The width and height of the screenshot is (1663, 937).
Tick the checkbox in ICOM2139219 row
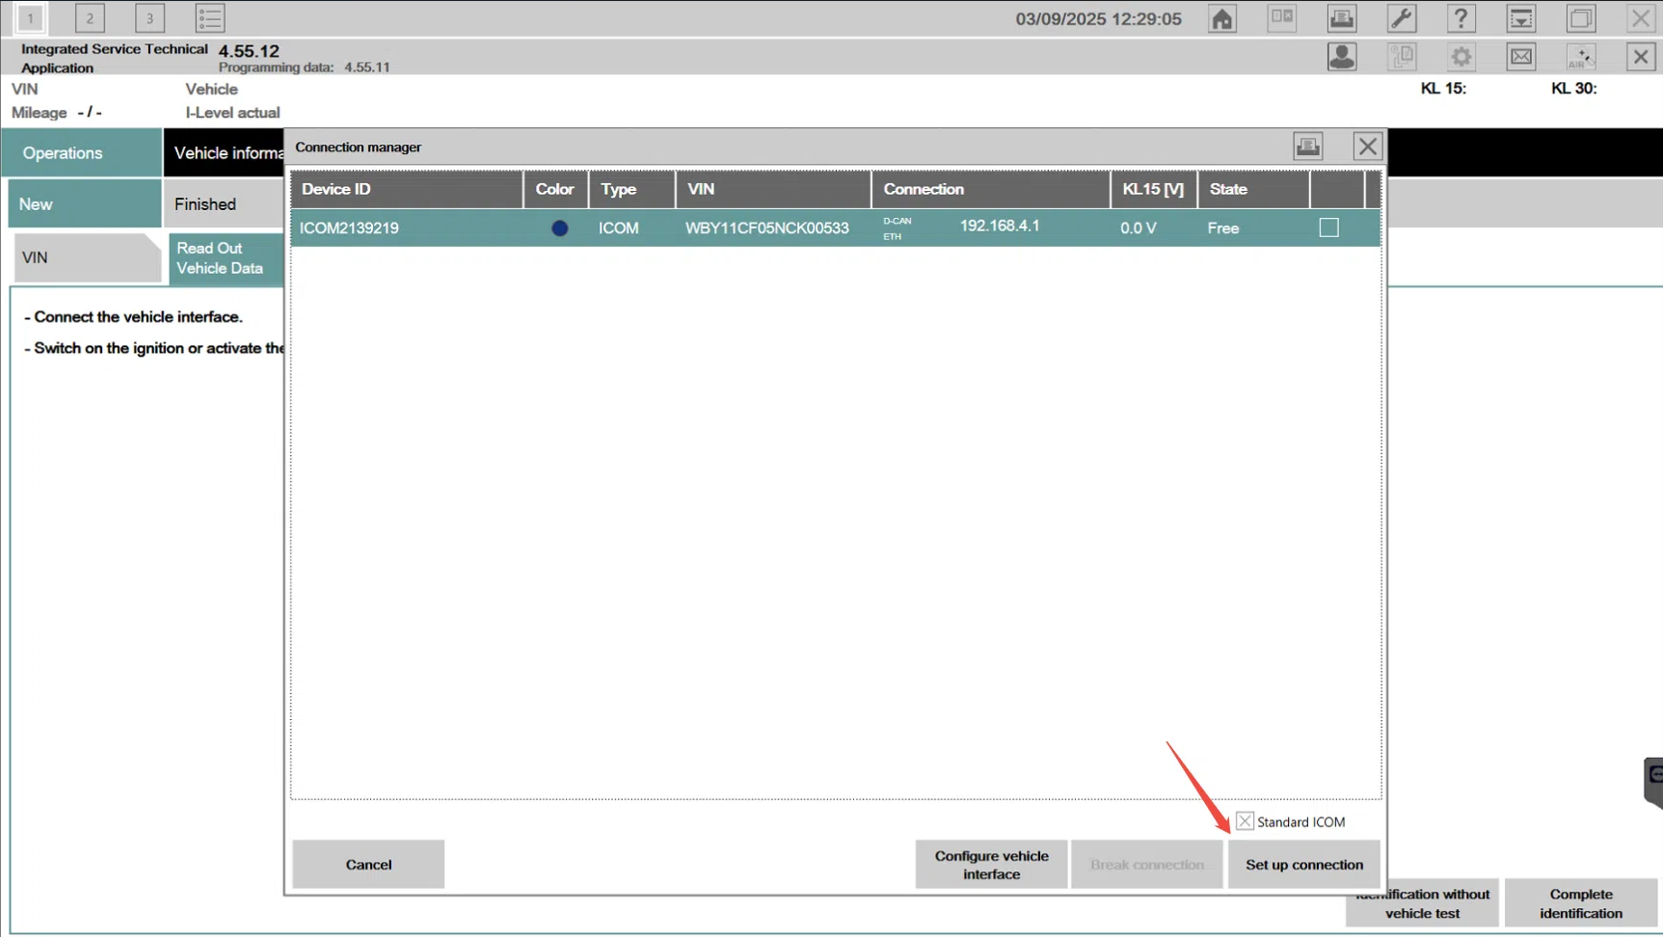(x=1329, y=228)
